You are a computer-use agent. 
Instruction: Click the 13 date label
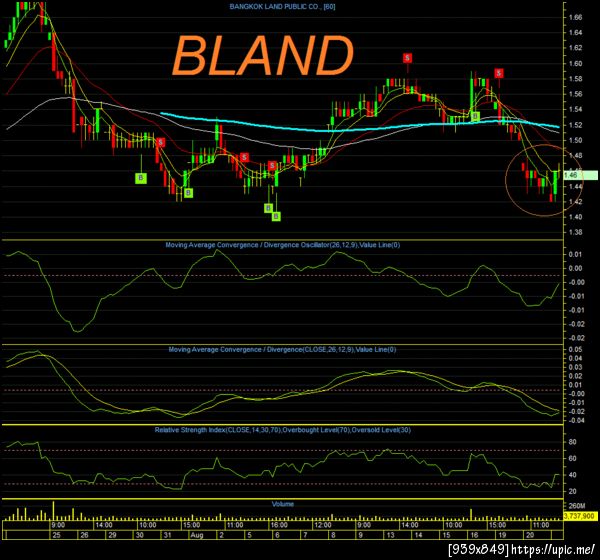pos(390,535)
